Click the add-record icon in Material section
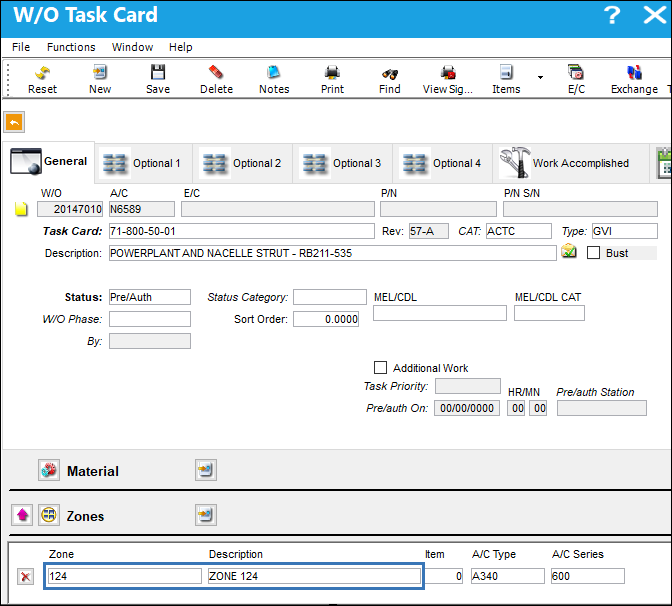 (206, 470)
